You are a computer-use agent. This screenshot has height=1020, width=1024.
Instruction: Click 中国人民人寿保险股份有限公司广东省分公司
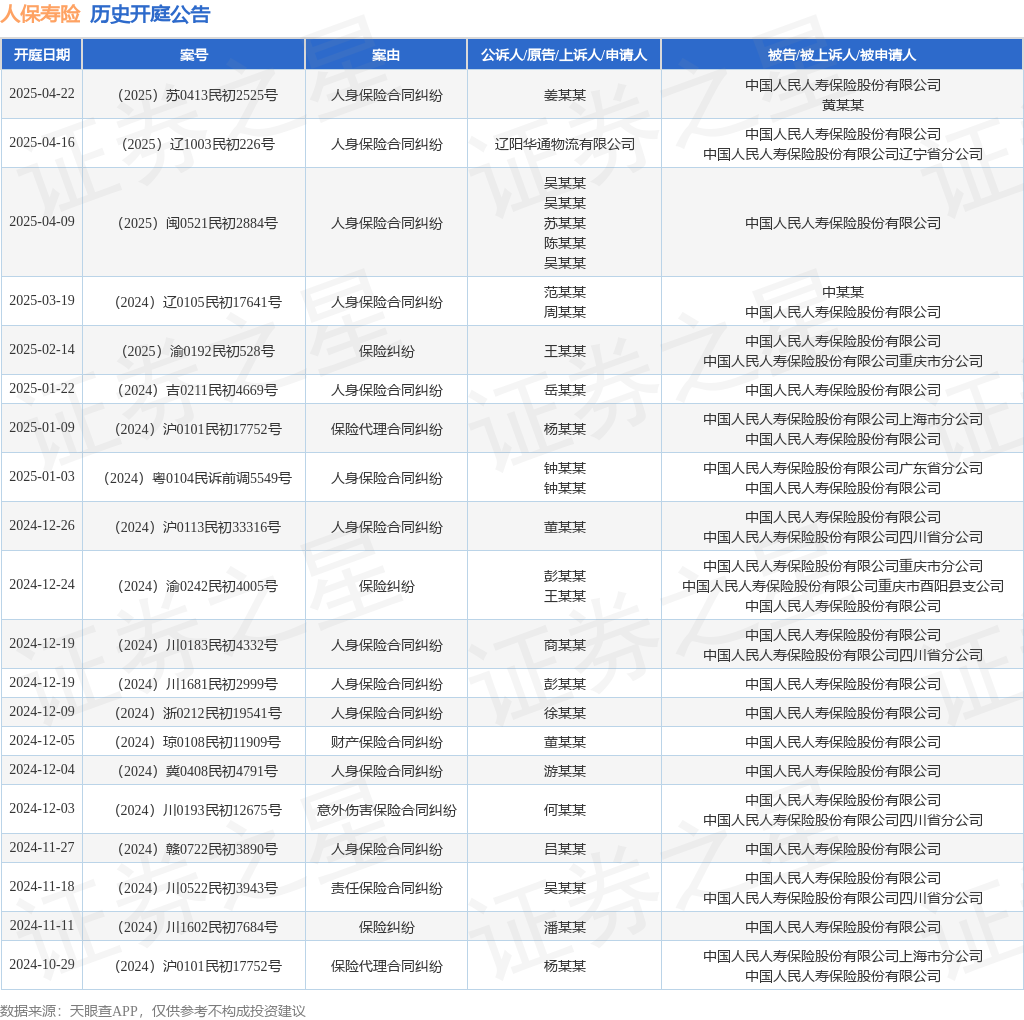point(843,468)
